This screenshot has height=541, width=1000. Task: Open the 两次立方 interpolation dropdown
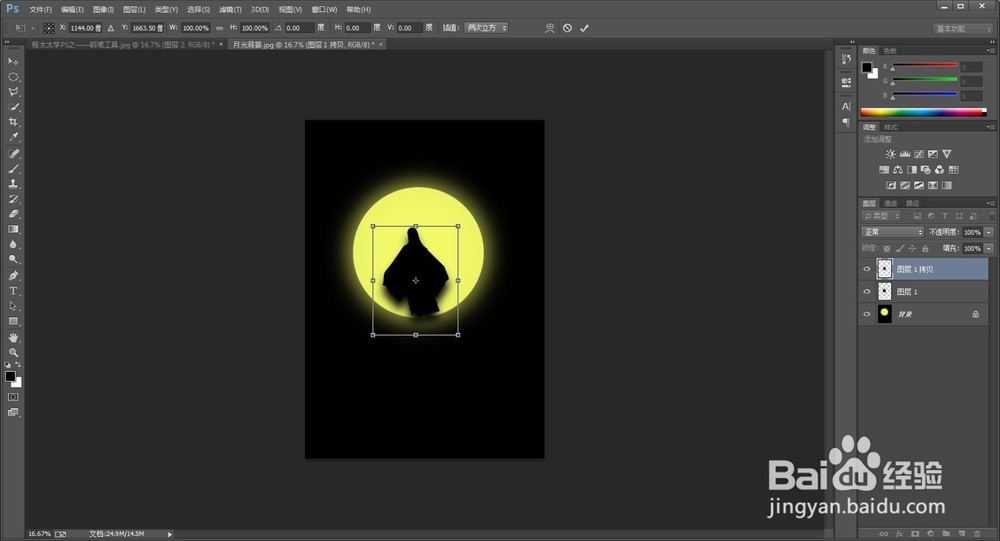point(486,28)
